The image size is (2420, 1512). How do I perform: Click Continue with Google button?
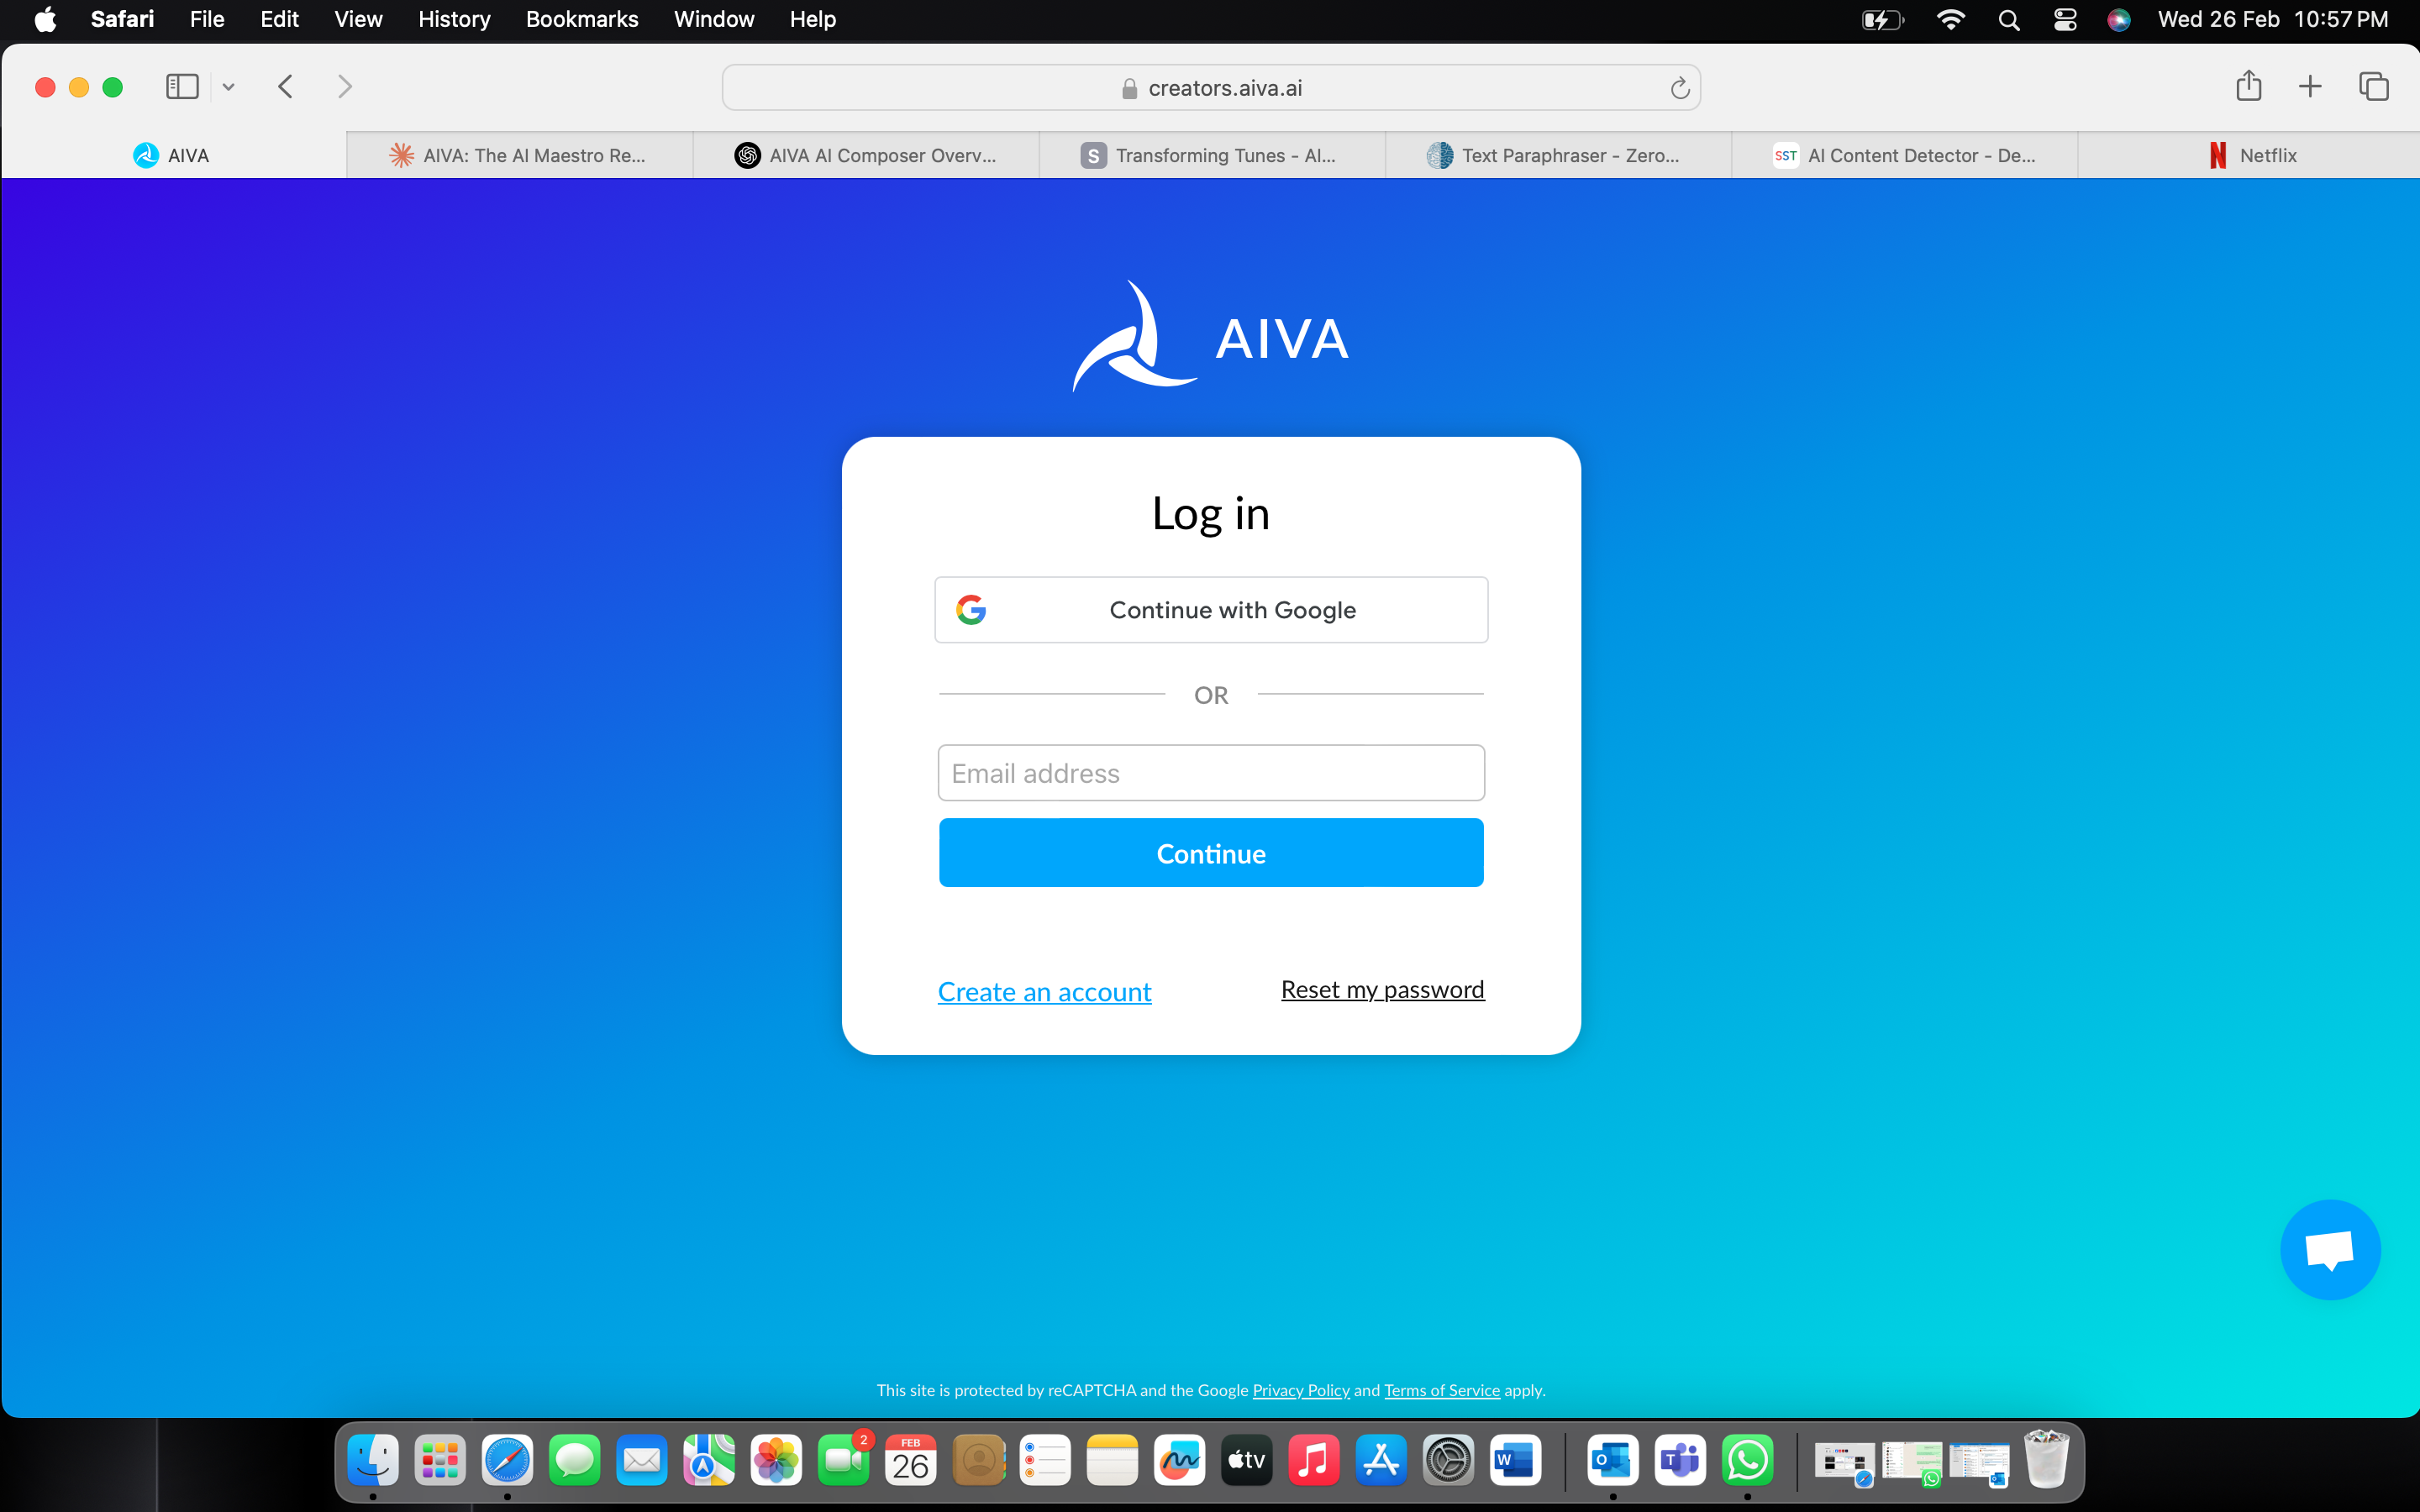[x=1211, y=610]
